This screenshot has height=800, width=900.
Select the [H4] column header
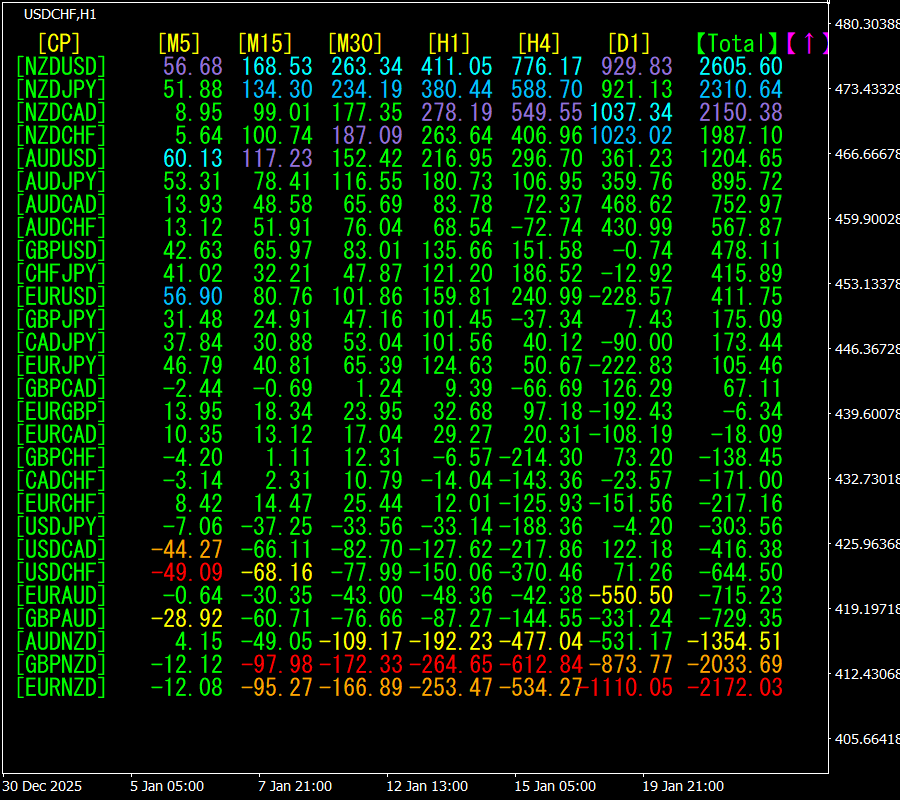coord(539,44)
